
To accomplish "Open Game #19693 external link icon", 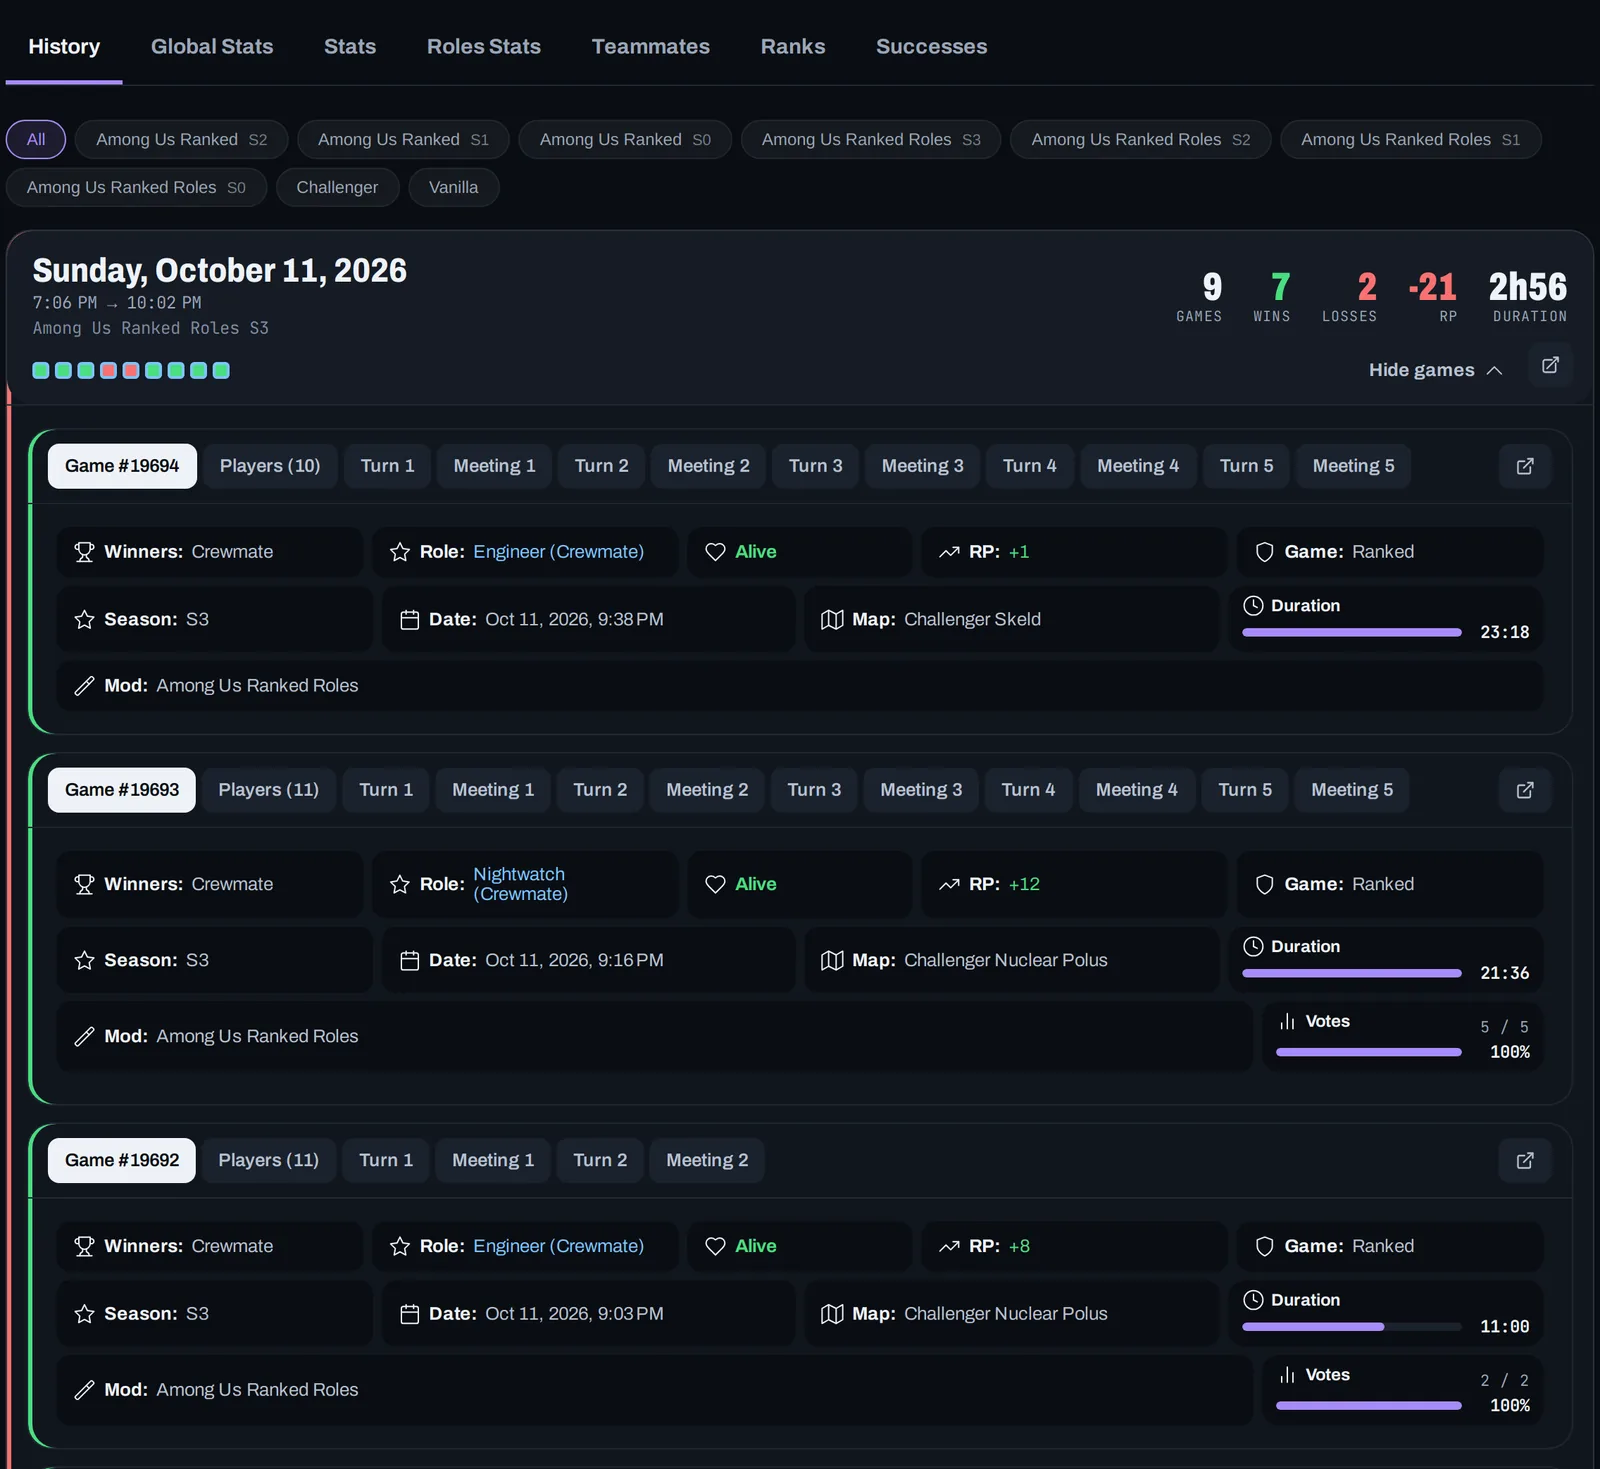I will pyautogui.click(x=1525, y=790).
